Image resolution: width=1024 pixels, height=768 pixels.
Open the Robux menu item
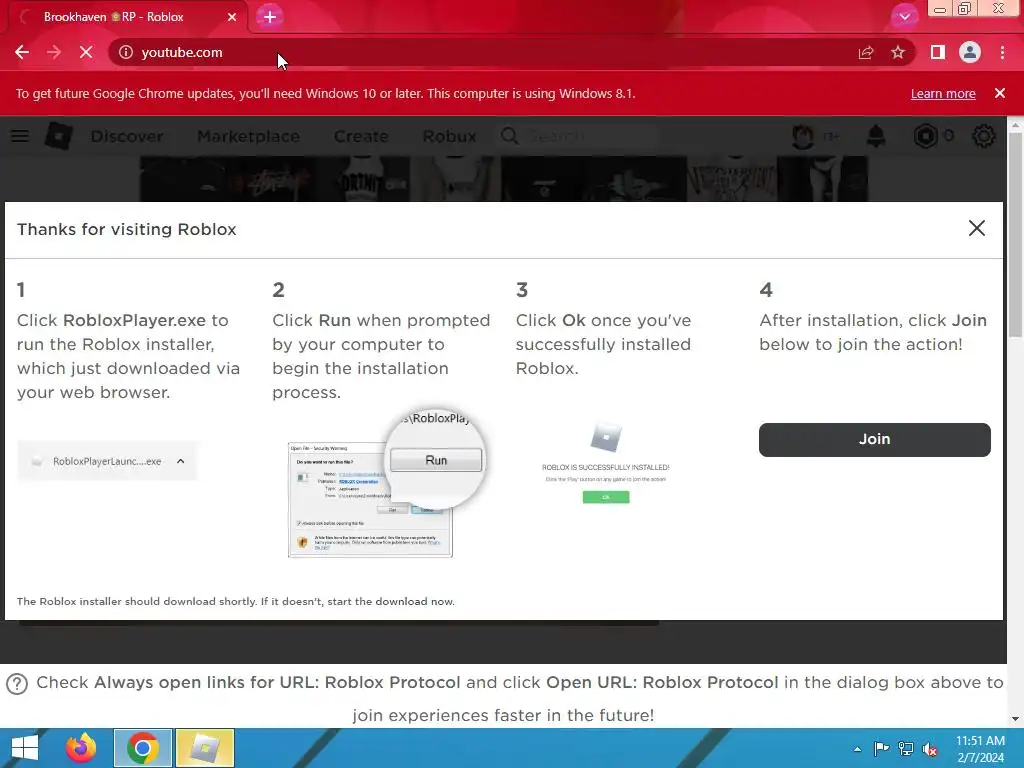(x=449, y=136)
